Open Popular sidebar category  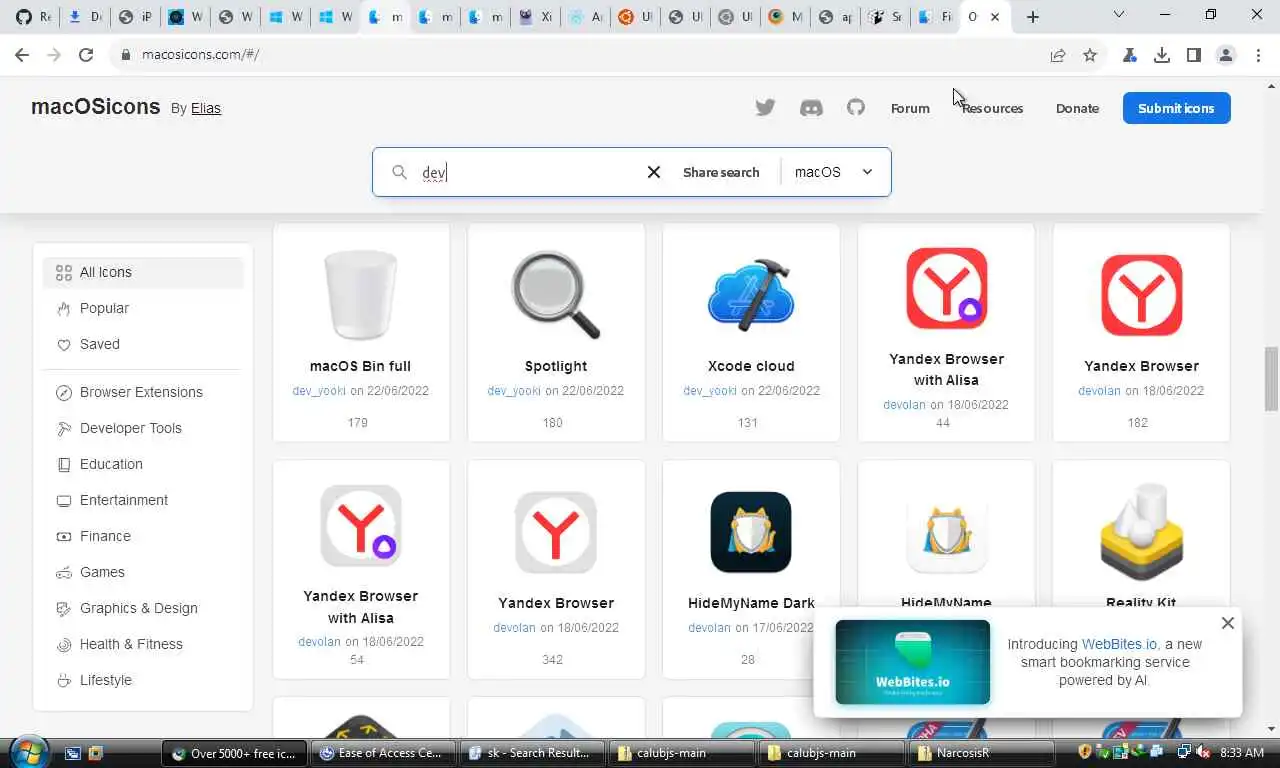143,308
